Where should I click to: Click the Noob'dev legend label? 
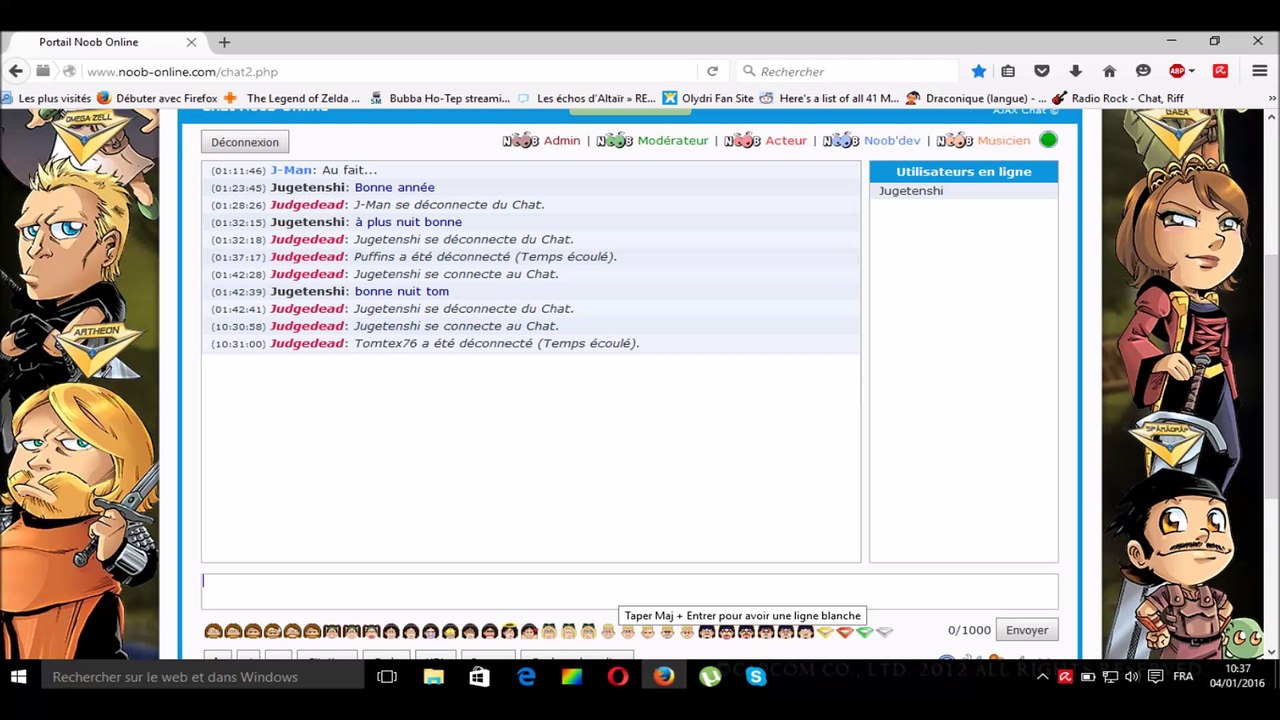(891, 140)
